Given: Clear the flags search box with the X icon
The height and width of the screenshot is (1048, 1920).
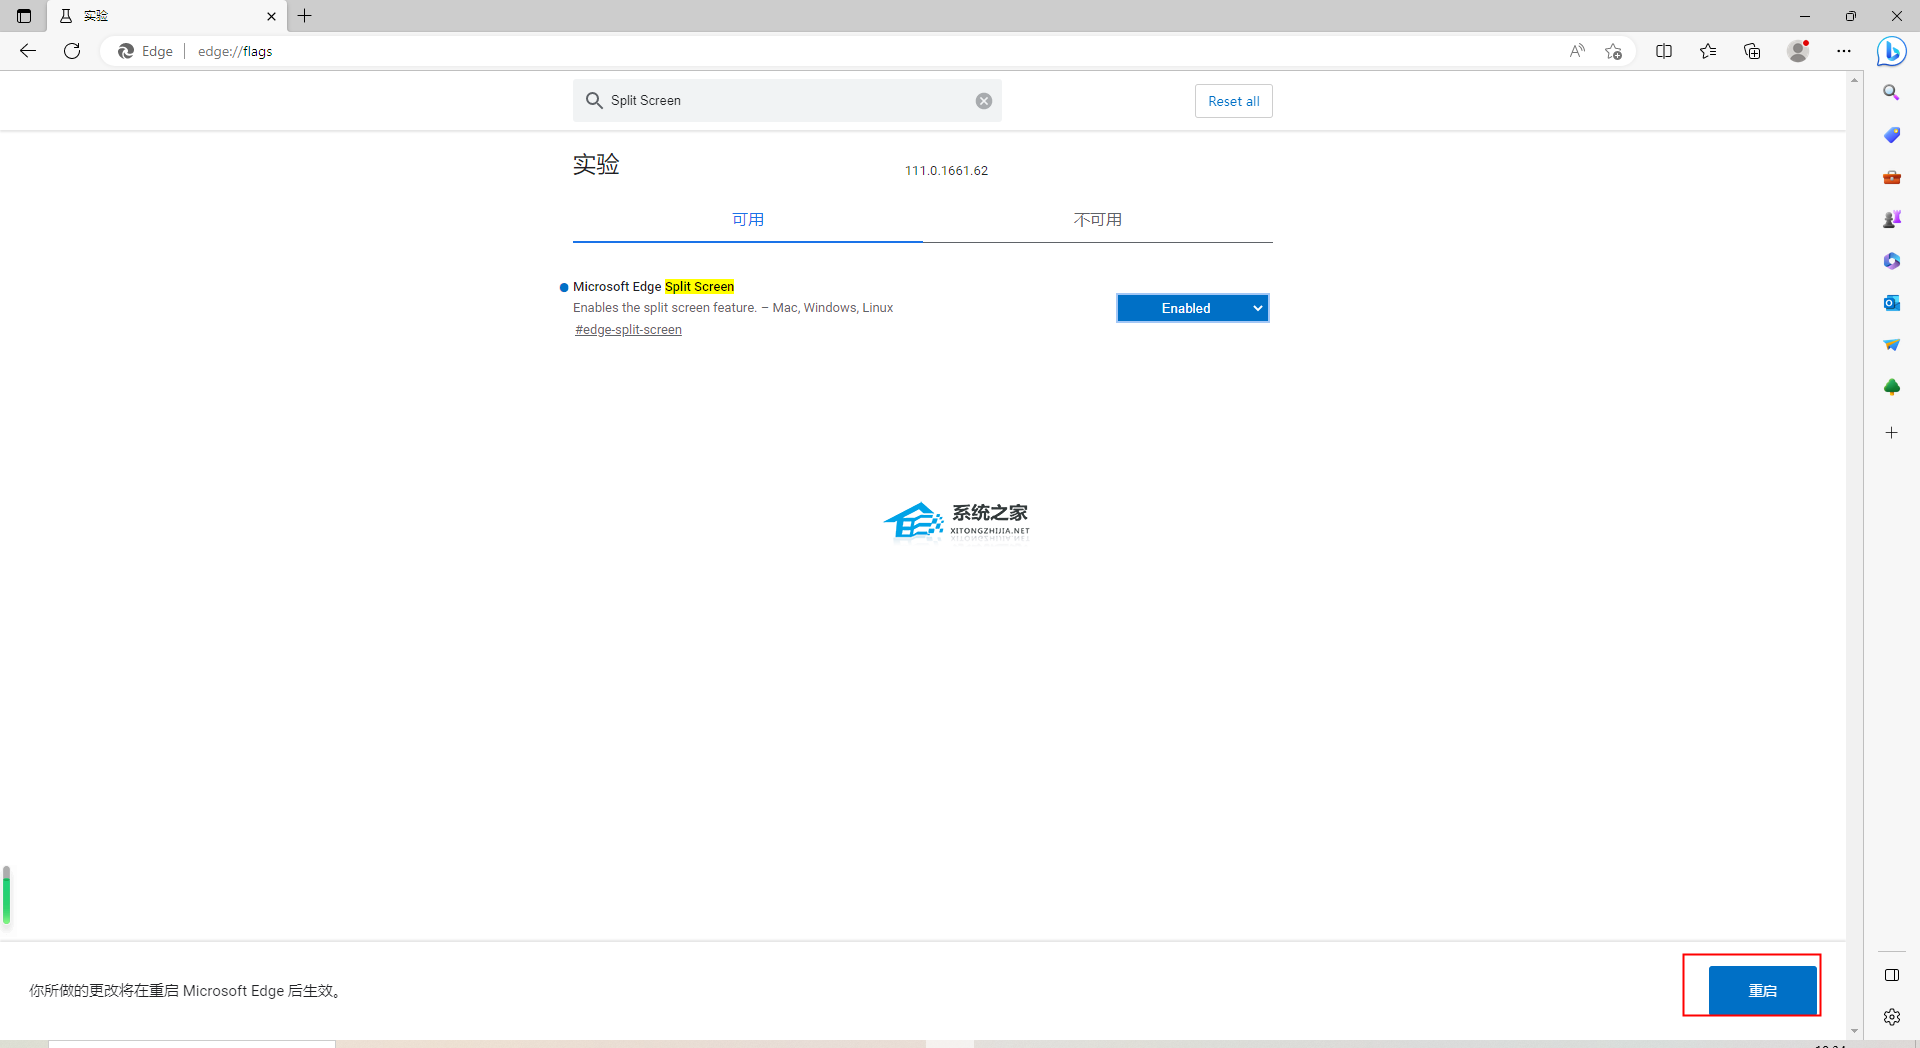Looking at the screenshot, I should click(x=984, y=101).
